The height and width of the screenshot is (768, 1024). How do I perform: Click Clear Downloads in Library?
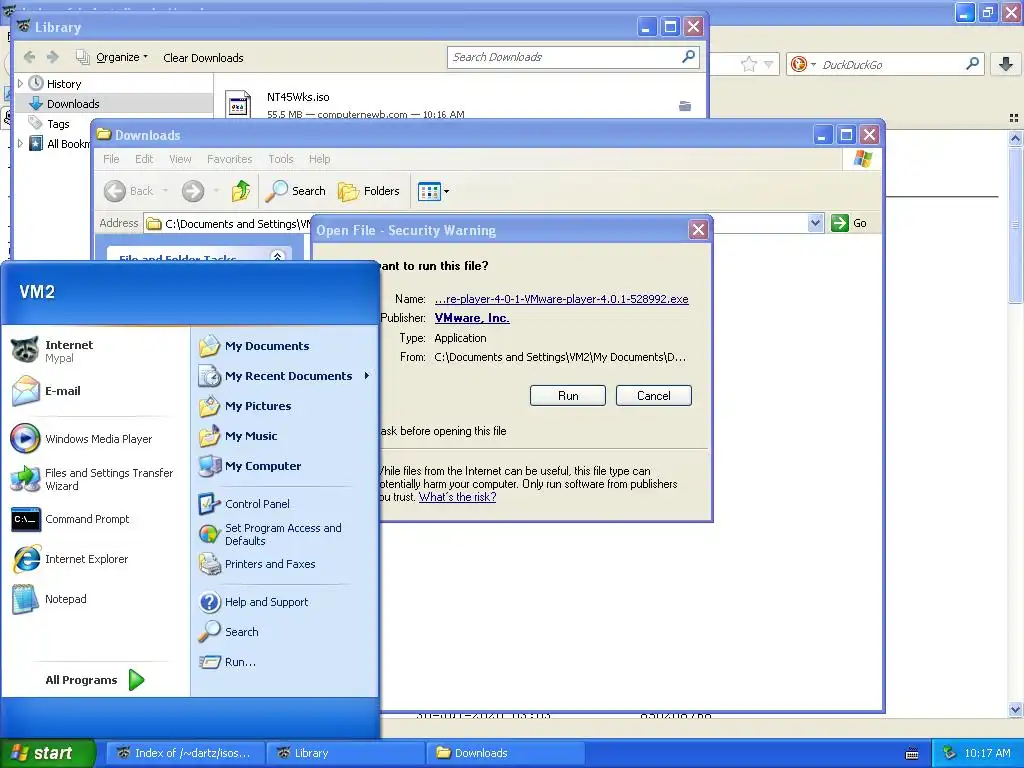pos(203,57)
